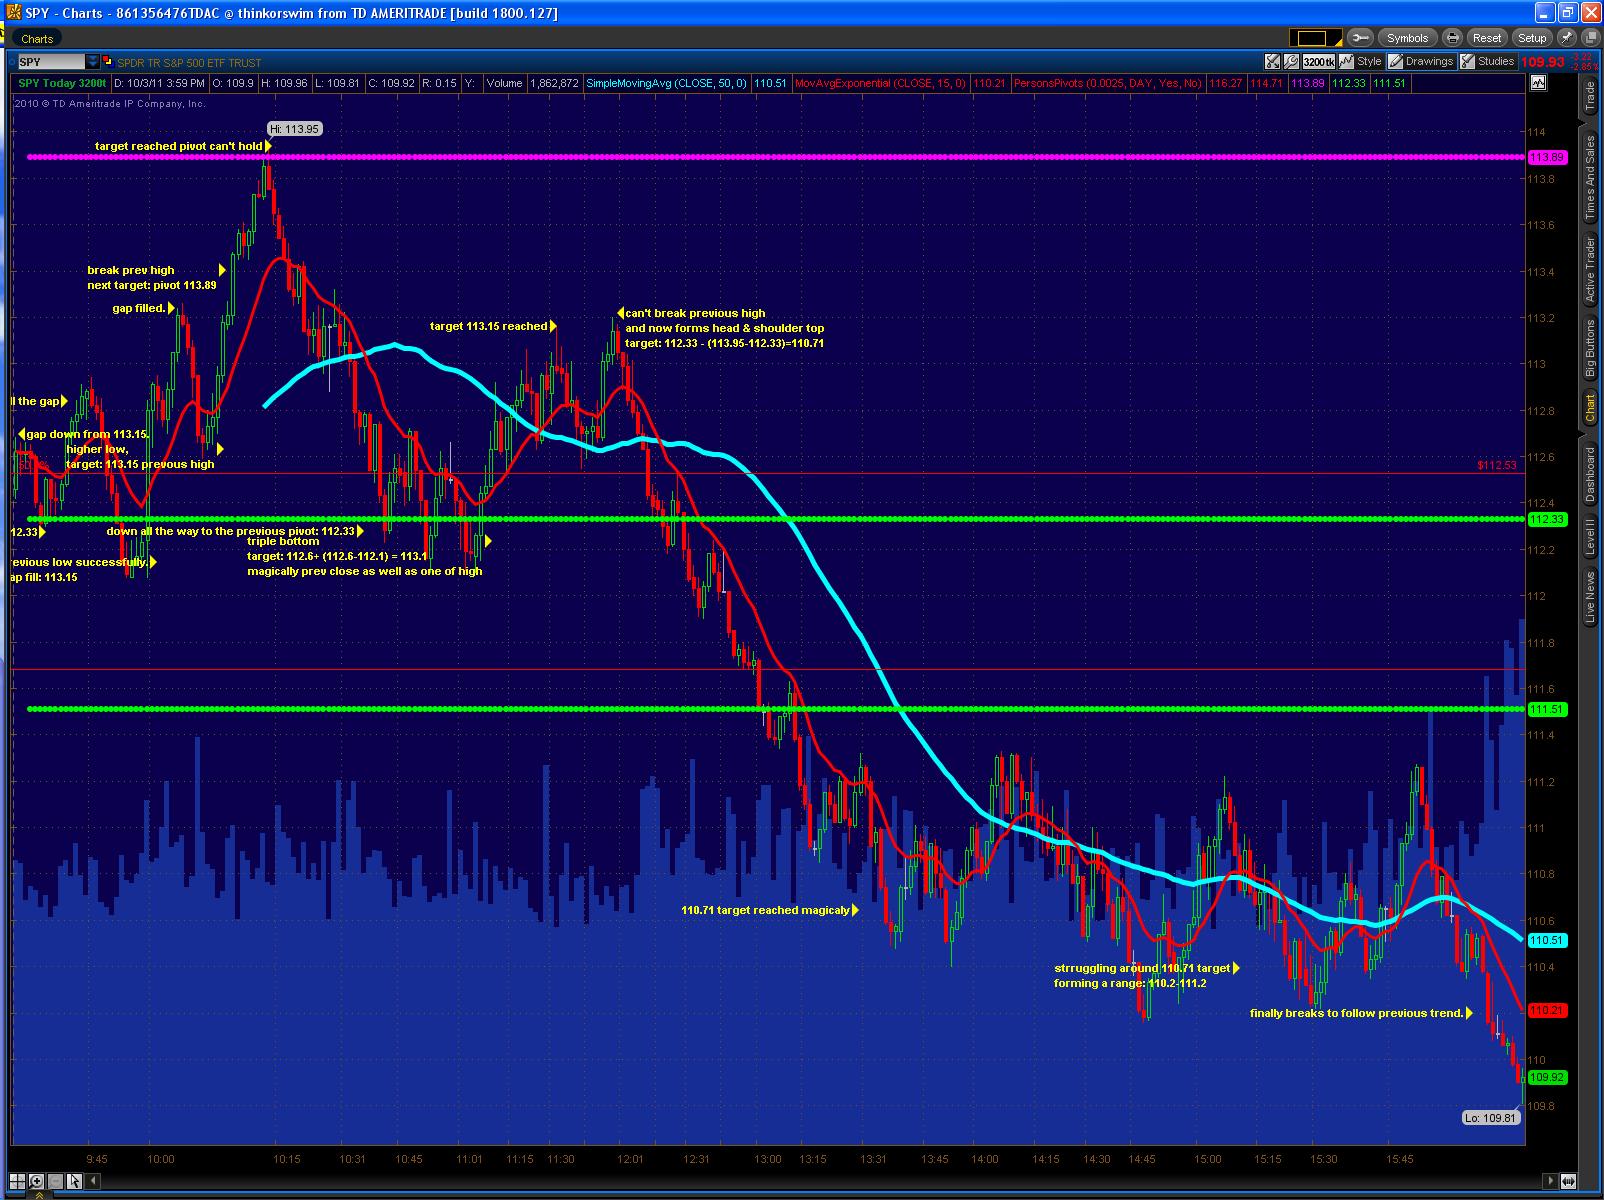Click the double-arrow expand icon at bottom right

pos(1568,1181)
